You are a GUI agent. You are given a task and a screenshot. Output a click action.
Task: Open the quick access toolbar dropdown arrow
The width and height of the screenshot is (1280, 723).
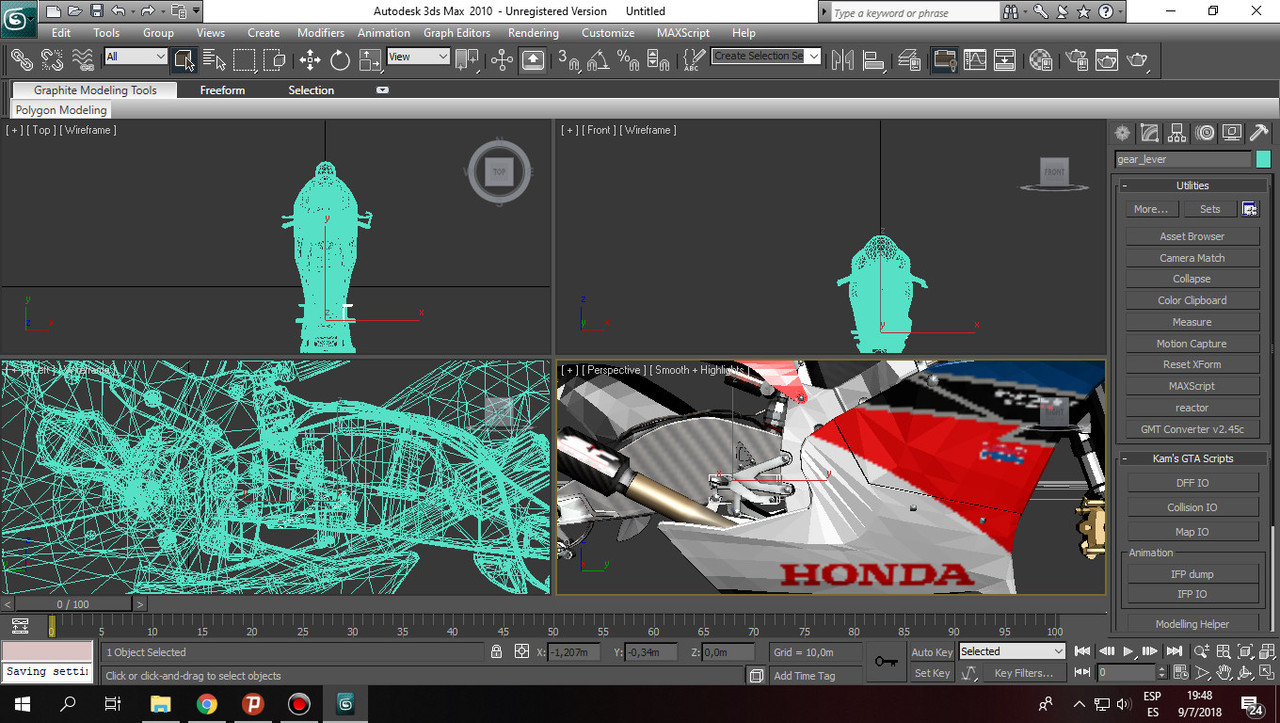195,11
